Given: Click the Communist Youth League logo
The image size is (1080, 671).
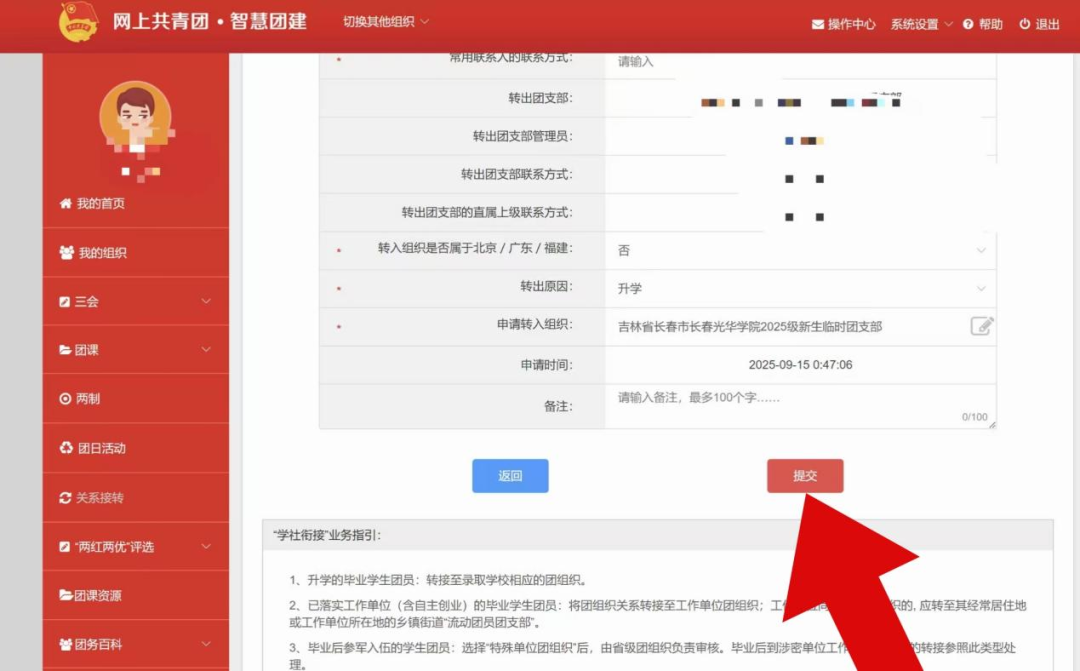Looking at the screenshot, I should point(78,22).
